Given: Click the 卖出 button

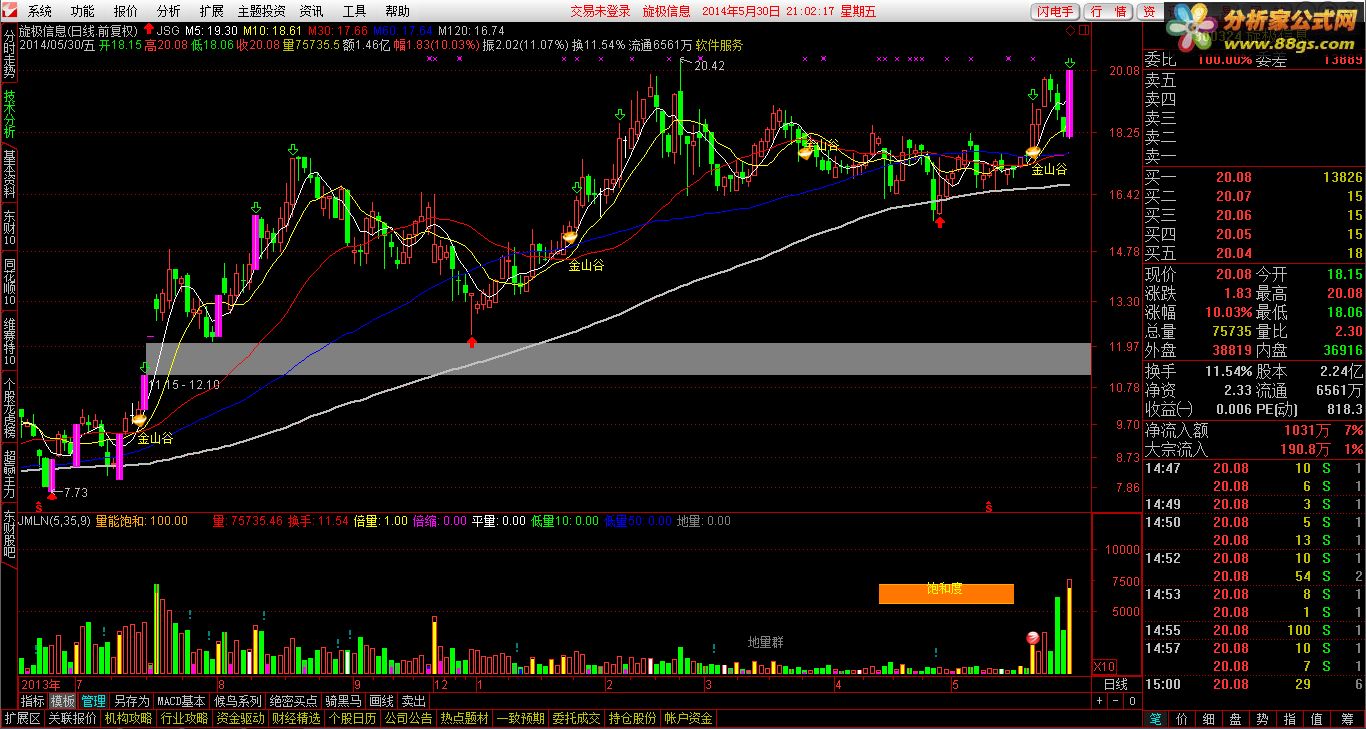Looking at the screenshot, I should pos(413,701).
